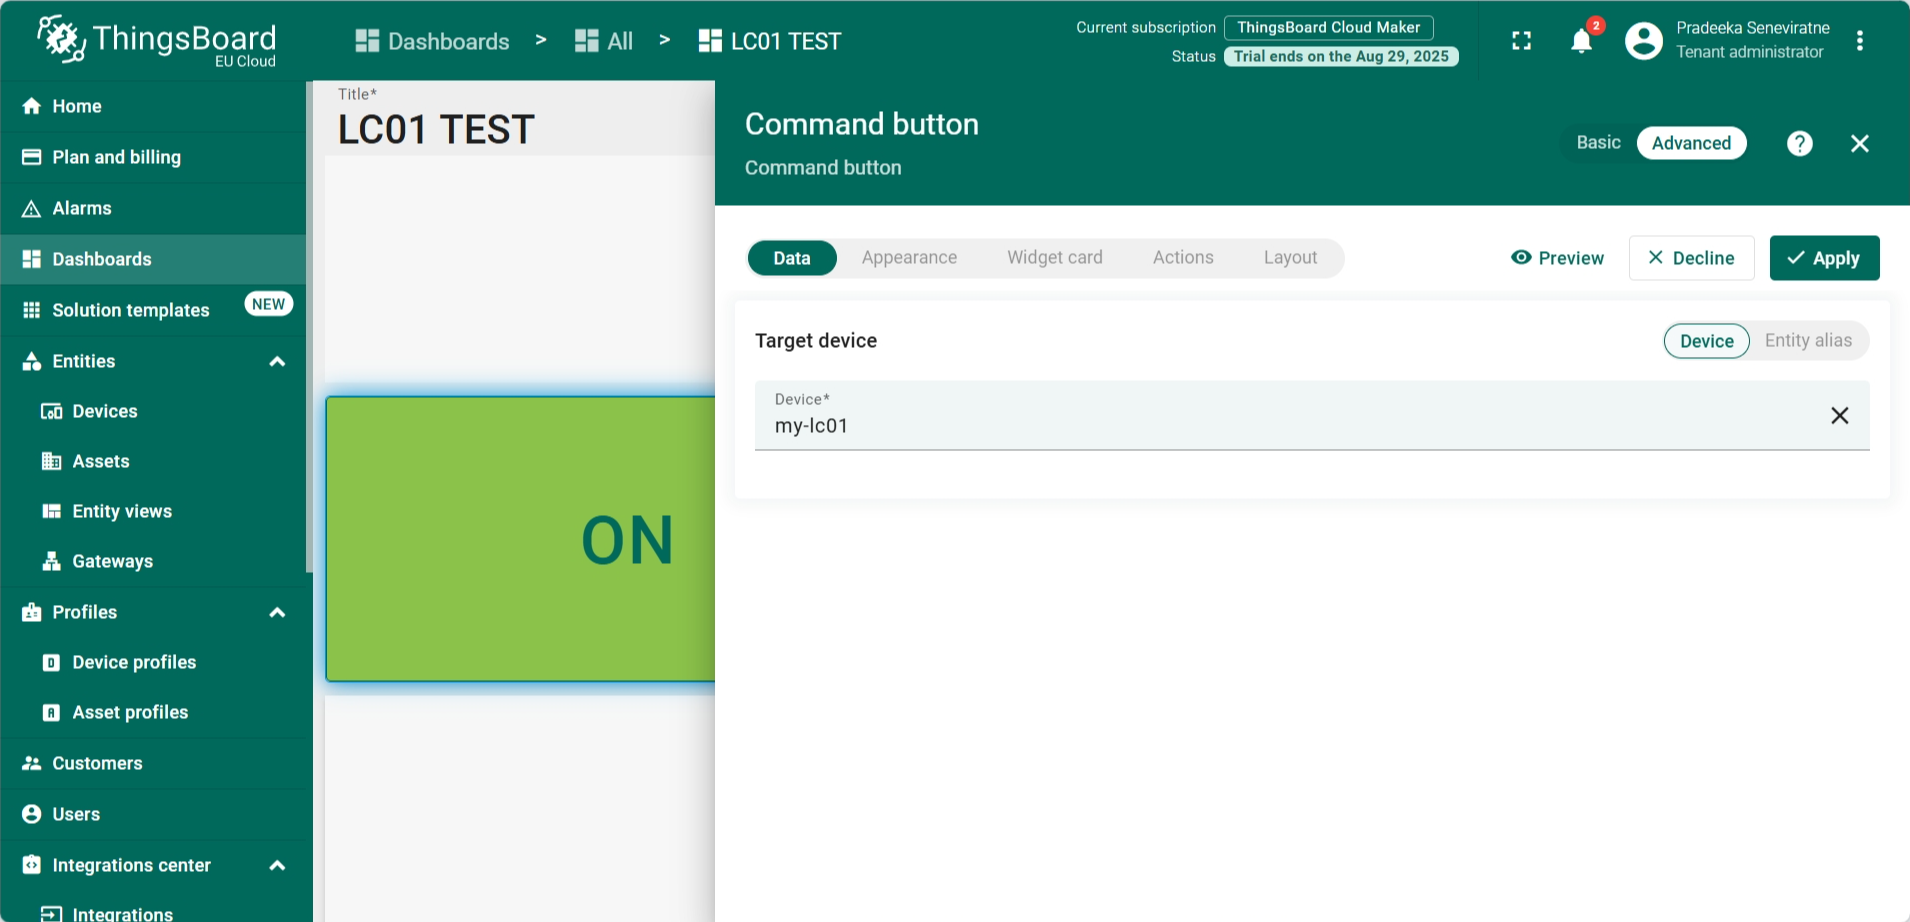Click the Gateways icon
This screenshot has height=922, width=1910.
51,561
